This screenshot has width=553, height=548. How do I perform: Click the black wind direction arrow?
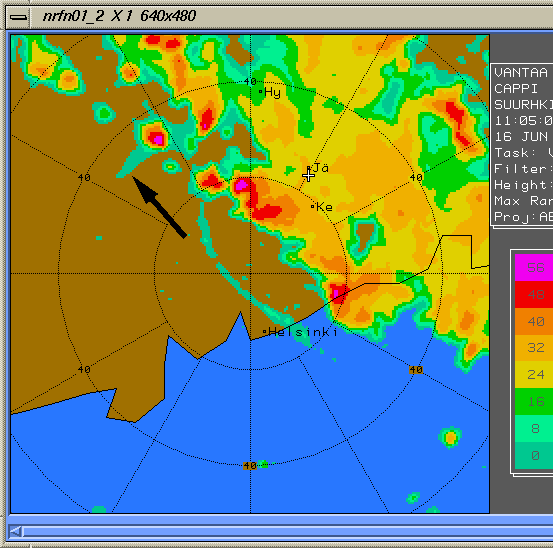159,207
